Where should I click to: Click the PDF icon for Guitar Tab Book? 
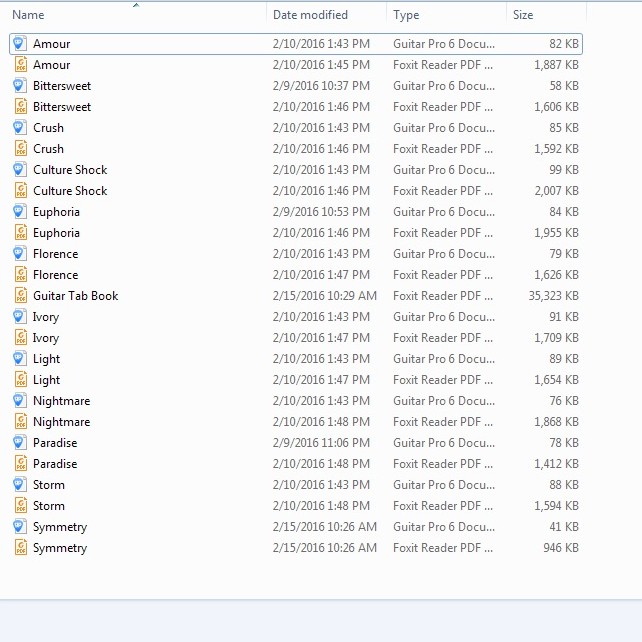pyautogui.click(x=20, y=296)
